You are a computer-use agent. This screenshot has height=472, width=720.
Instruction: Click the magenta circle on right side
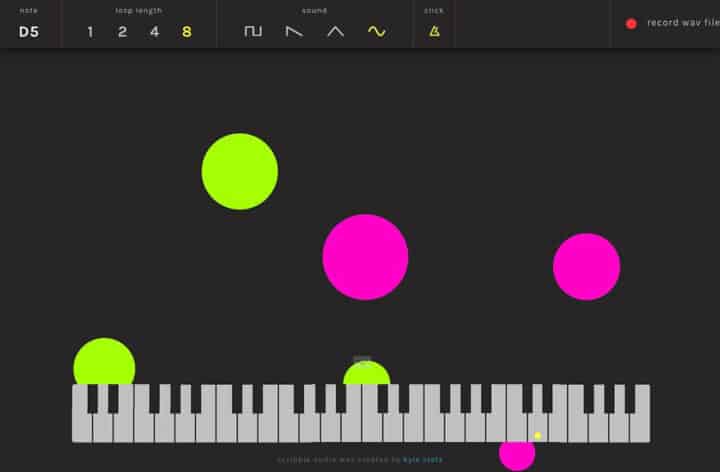(586, 266)
